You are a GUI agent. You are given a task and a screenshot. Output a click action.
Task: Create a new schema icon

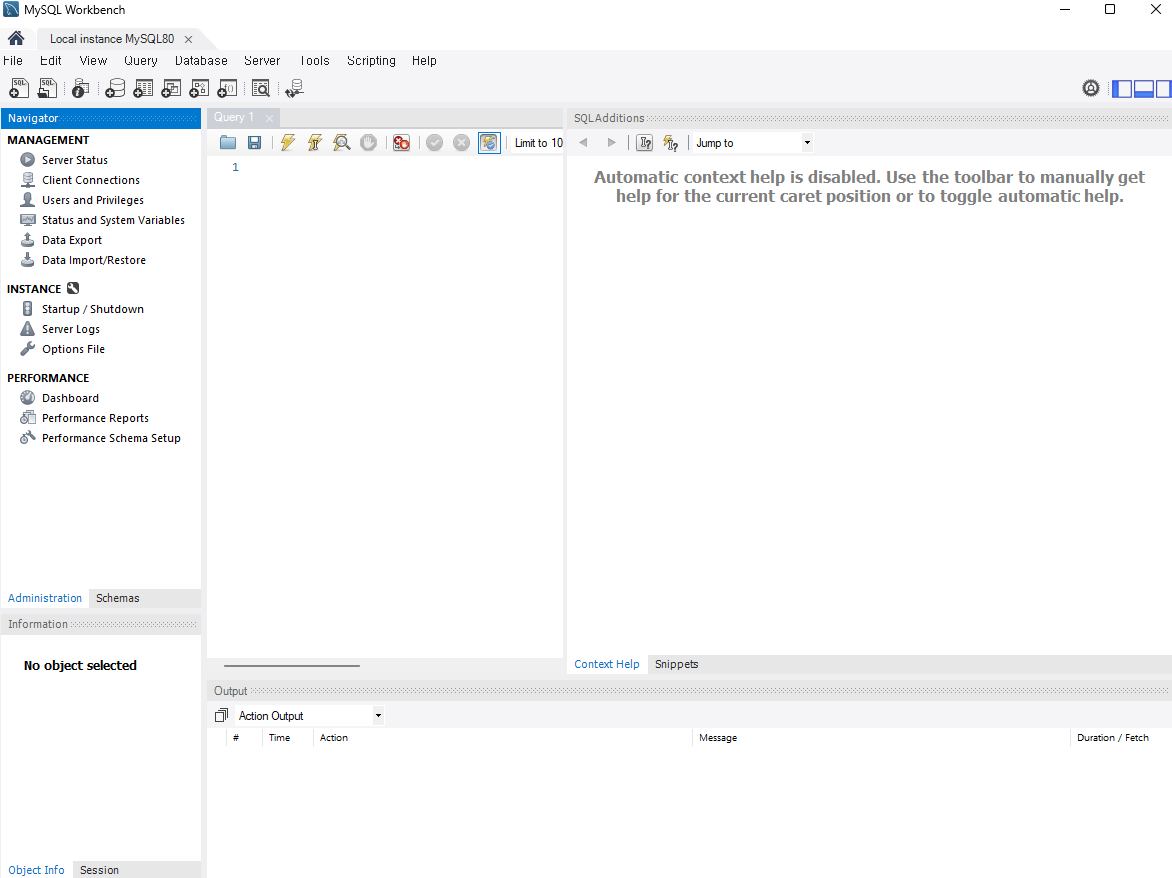pyautogui.click(x=115, y=88)
